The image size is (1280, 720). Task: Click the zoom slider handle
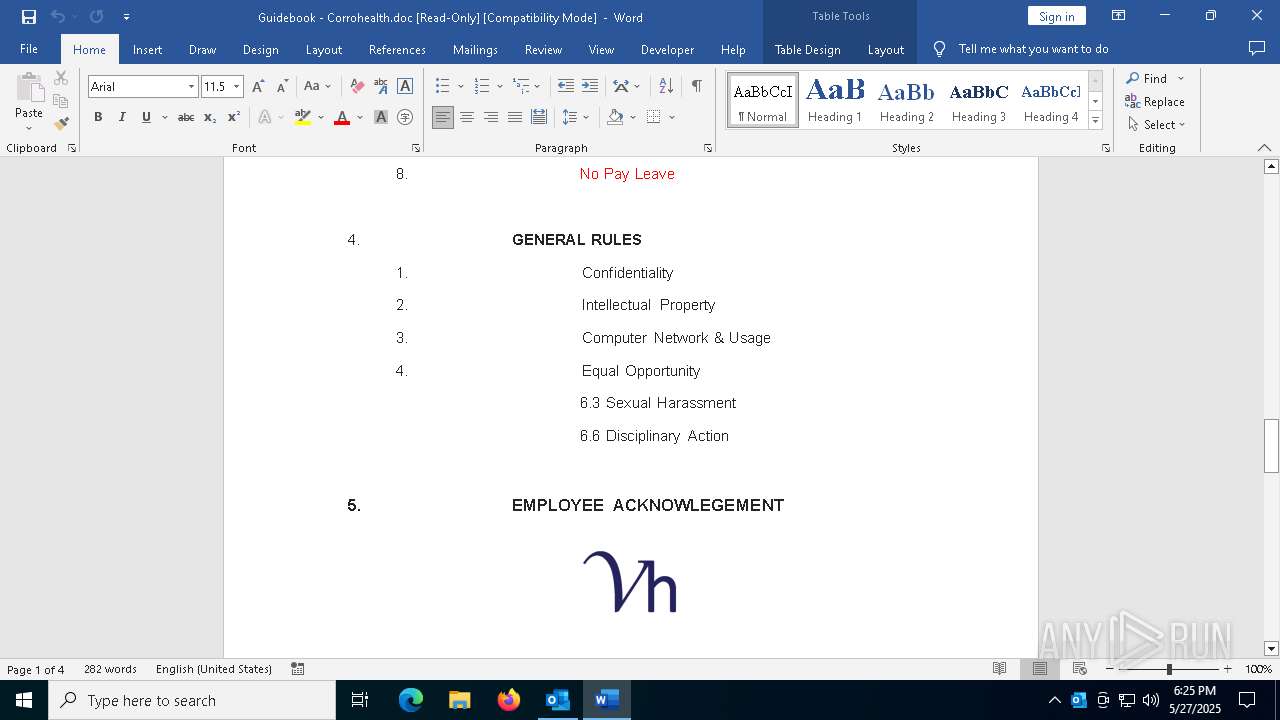coord(1169,669)
